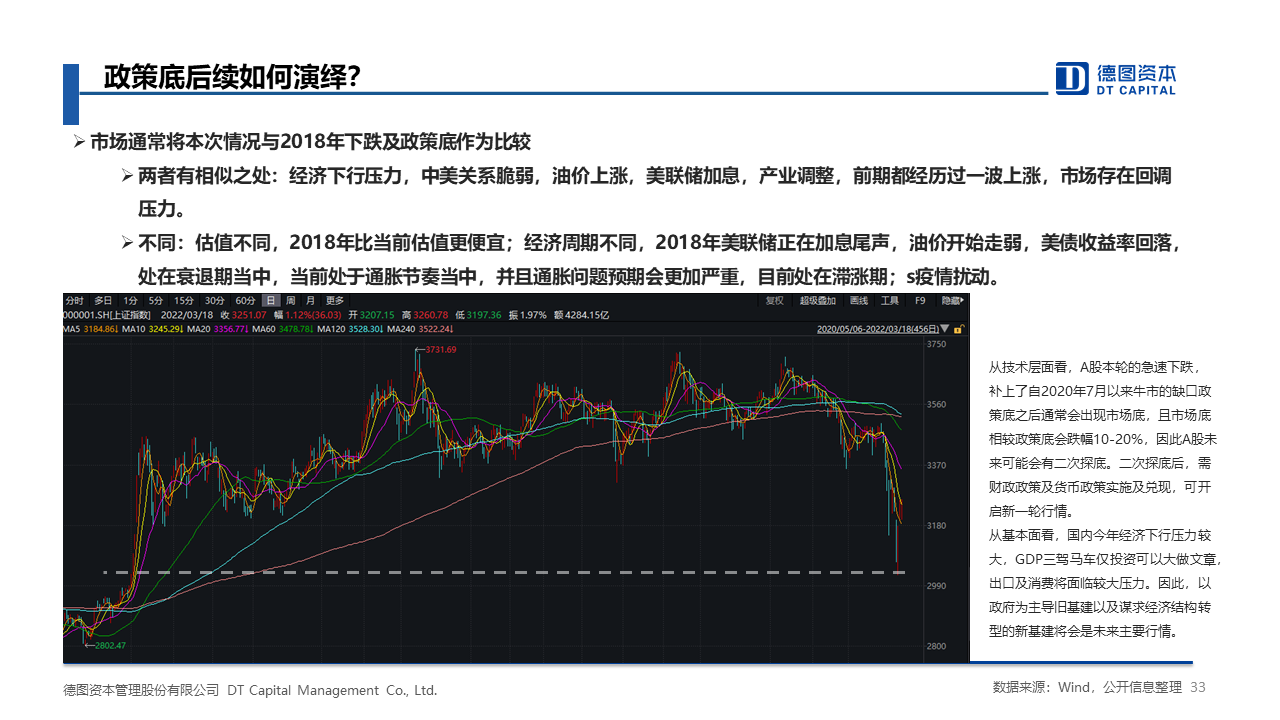Click the 画线 draw line button
Image resolution: width=1280 pixels, height=720 pixels.
(859, 301)
